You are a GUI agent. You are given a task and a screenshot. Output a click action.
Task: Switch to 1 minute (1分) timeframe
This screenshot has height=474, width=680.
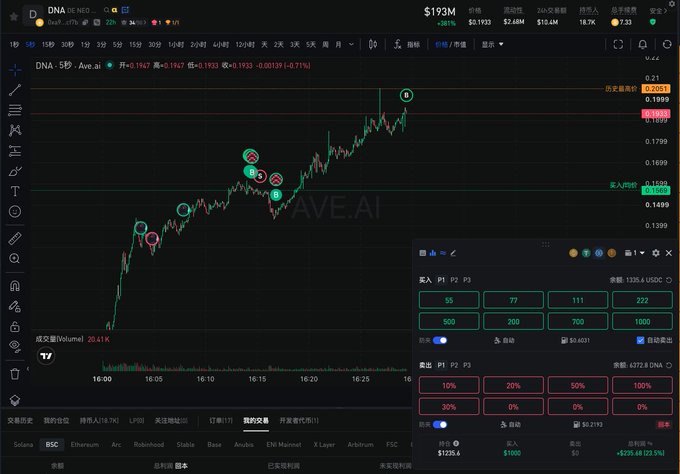85,44
